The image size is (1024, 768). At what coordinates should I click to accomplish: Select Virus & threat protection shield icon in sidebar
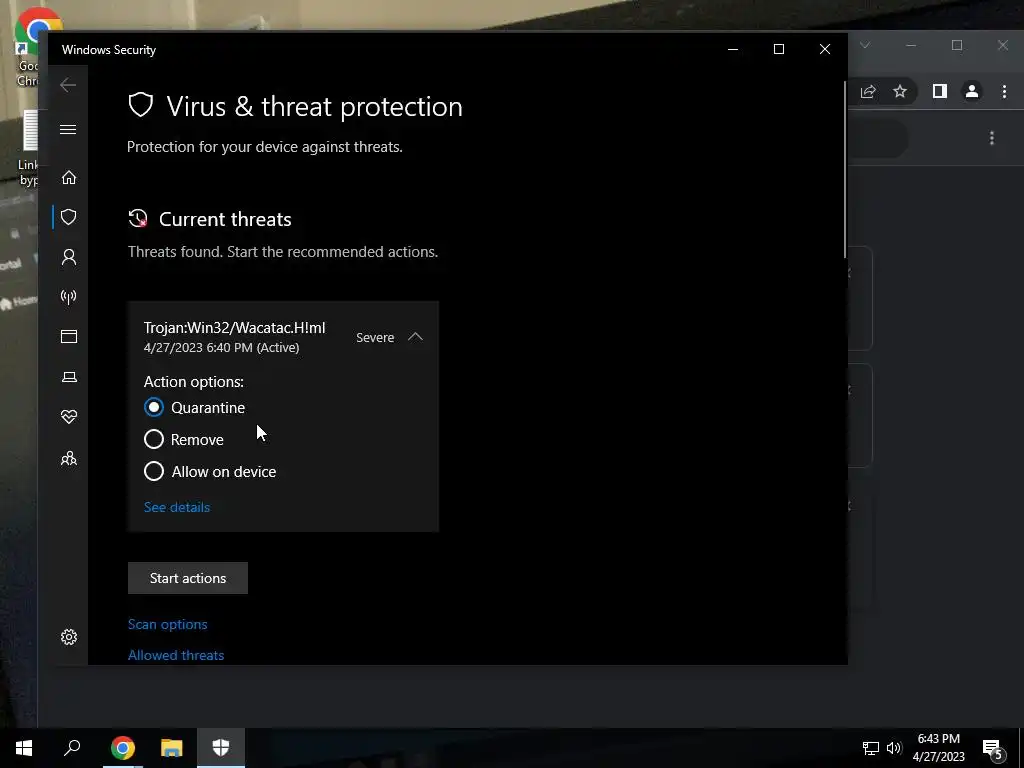point(69,217)
